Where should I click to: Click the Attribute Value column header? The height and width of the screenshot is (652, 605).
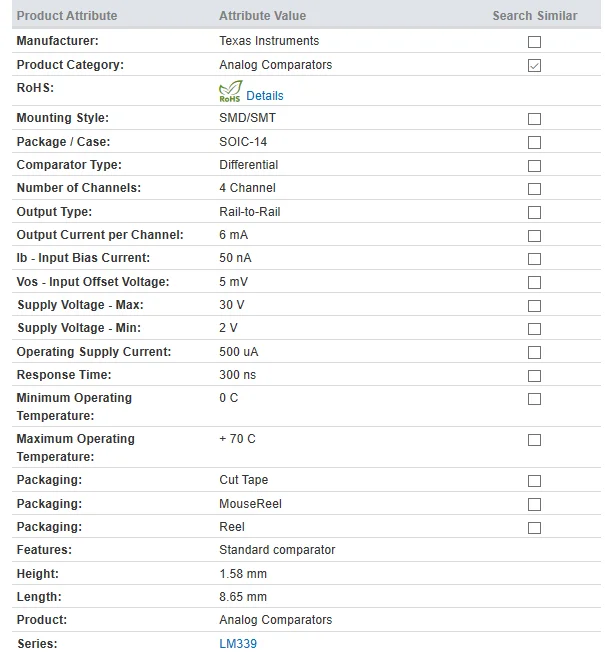point(262,16)
